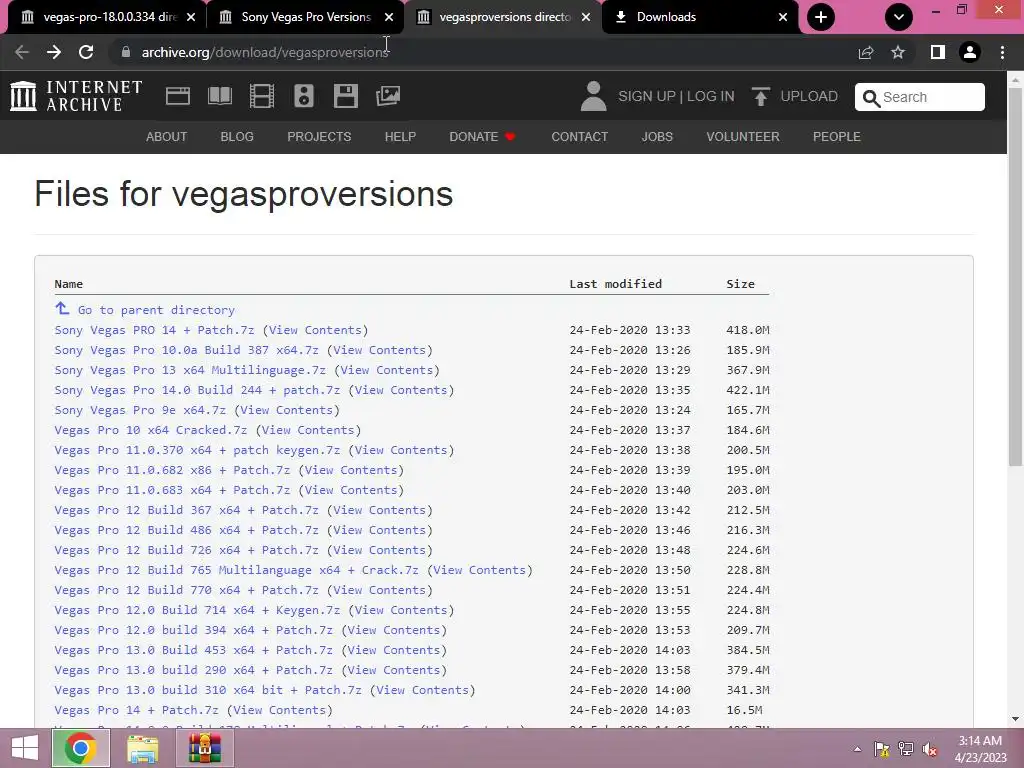Click Go to parent directory link

click(x=156, y=310)
